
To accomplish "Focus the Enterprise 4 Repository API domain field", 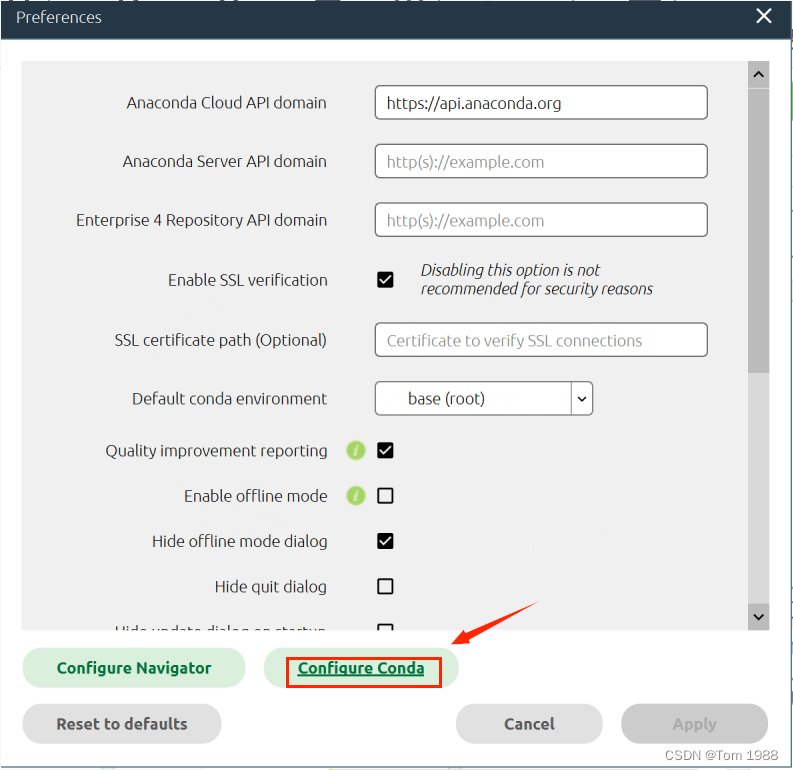I will tap(541, 220).
